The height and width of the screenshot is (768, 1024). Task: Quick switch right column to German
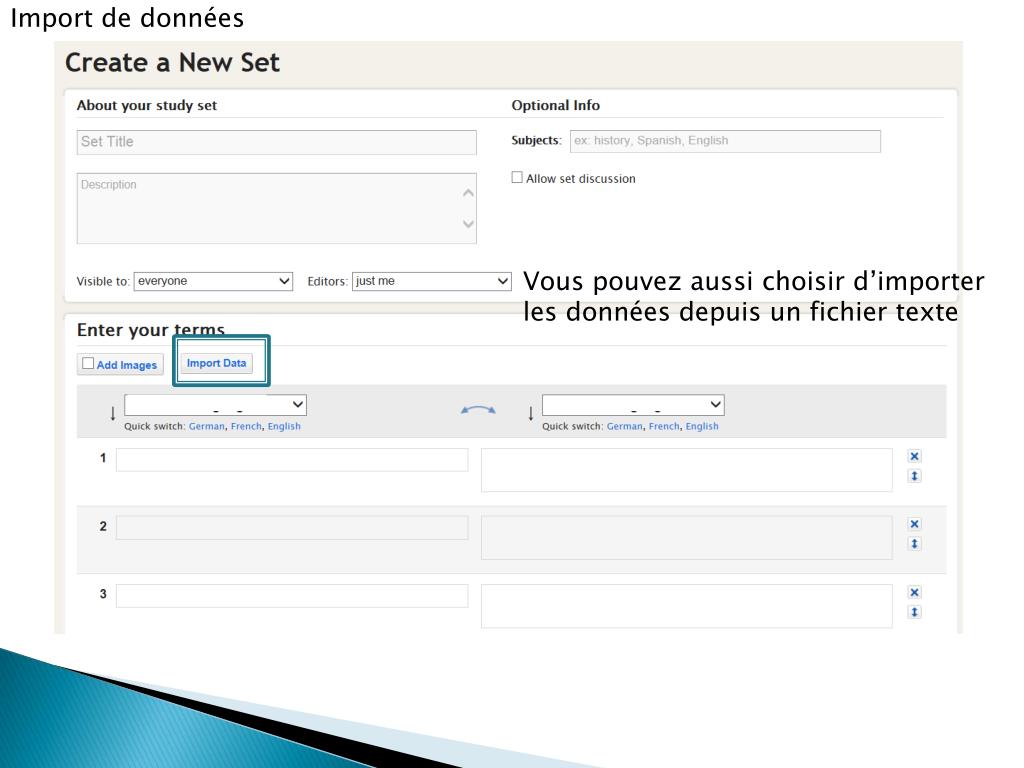(x=624, y=426)
